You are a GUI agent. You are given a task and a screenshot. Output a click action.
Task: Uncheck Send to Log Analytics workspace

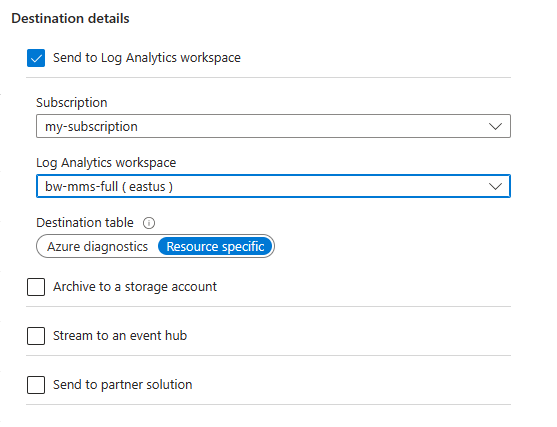pos(36,58)
